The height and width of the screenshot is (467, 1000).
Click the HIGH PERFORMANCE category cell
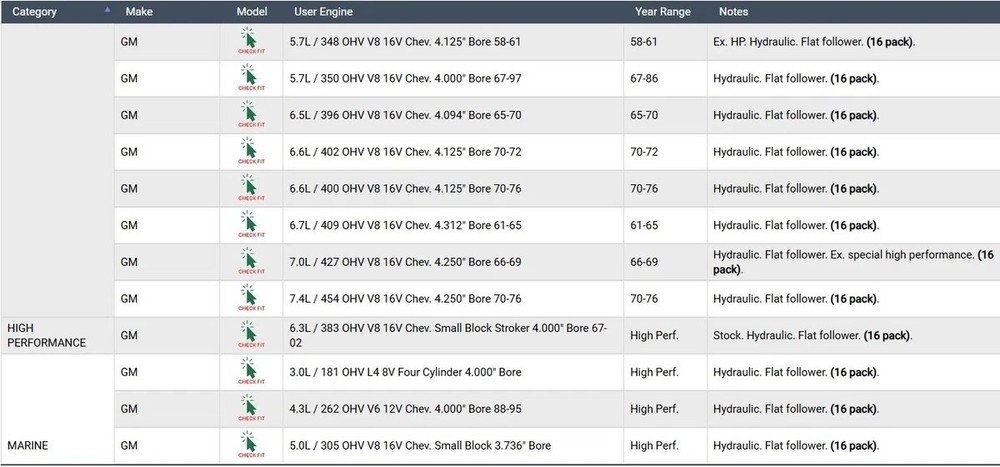47,335
